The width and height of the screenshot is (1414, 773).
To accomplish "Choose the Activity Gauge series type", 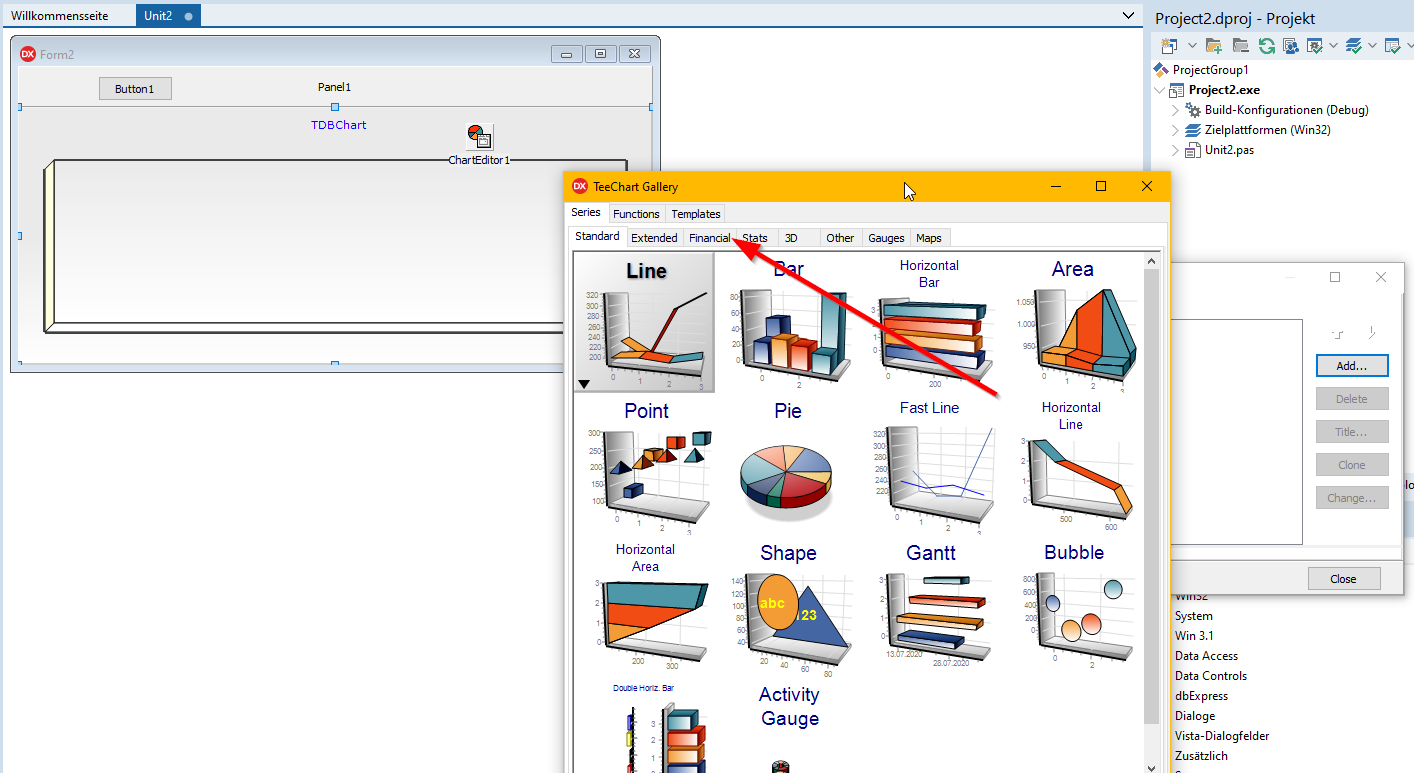I will [x=788, y=726].
